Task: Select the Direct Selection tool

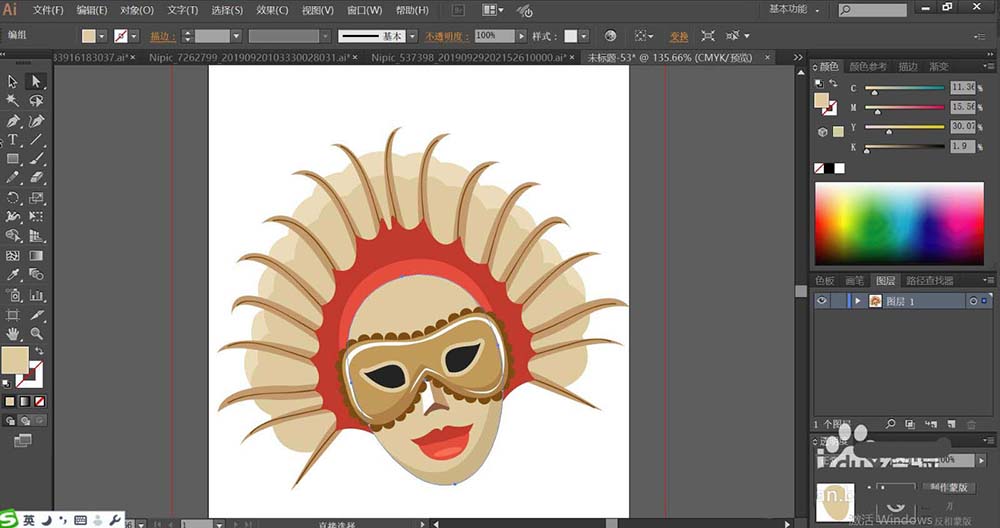Action: [36, 82]
